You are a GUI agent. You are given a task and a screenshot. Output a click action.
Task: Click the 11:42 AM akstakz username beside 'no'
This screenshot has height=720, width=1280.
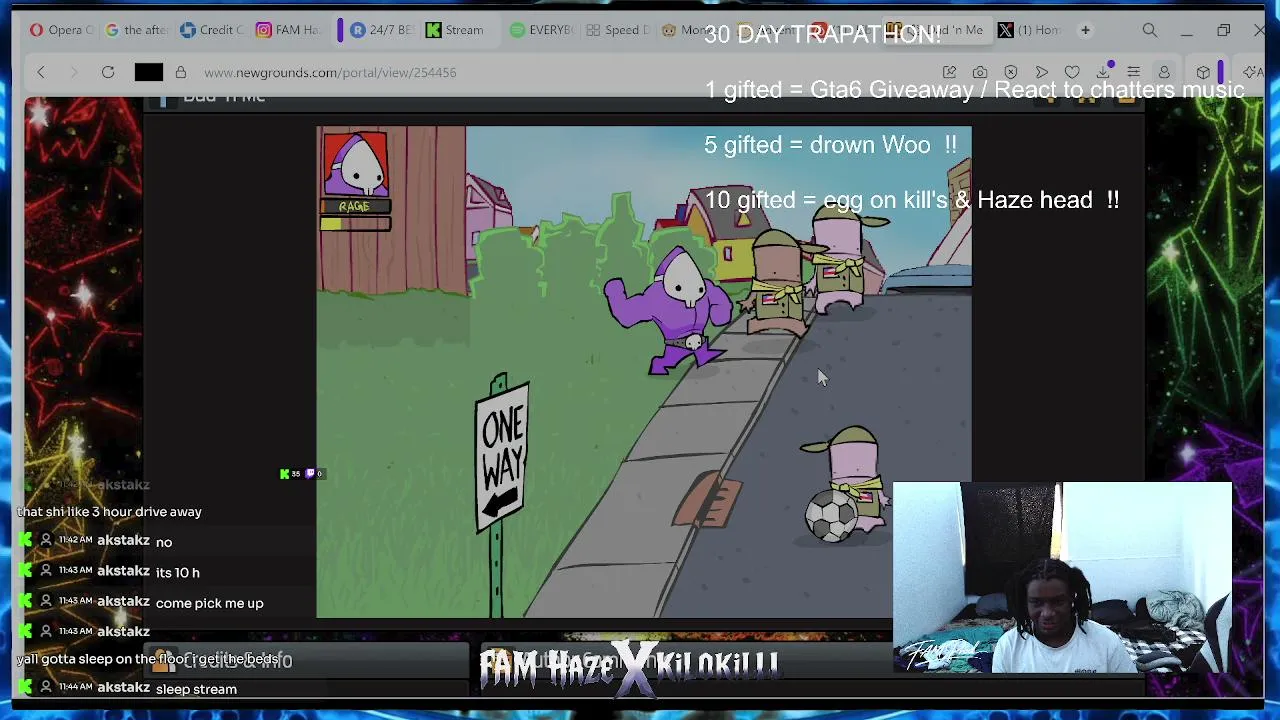(x=123, y=541)
